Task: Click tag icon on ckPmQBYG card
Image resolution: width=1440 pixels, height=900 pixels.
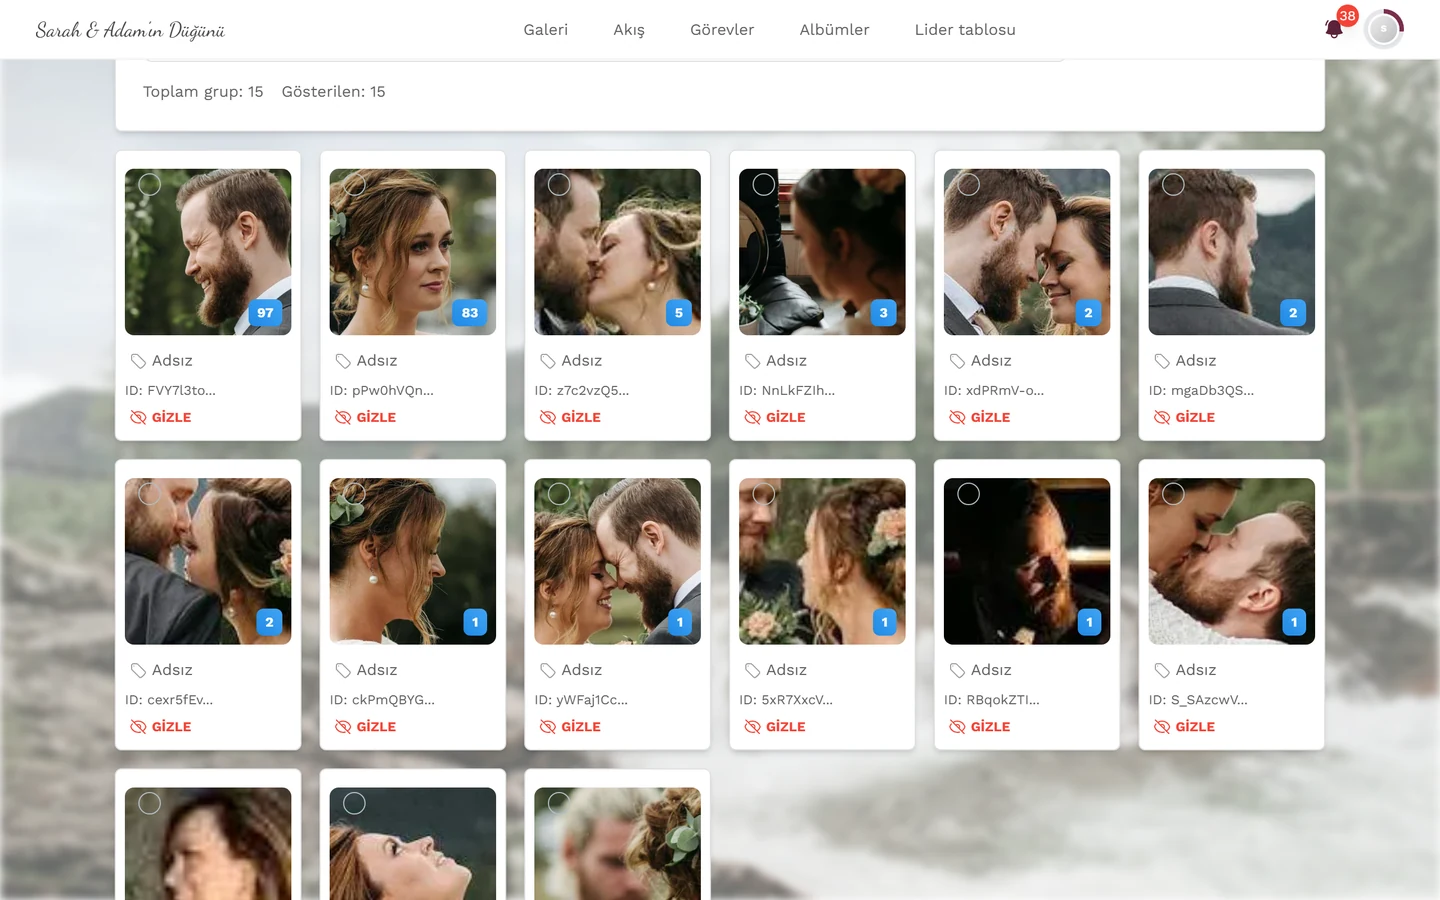Action: [343, 670]
